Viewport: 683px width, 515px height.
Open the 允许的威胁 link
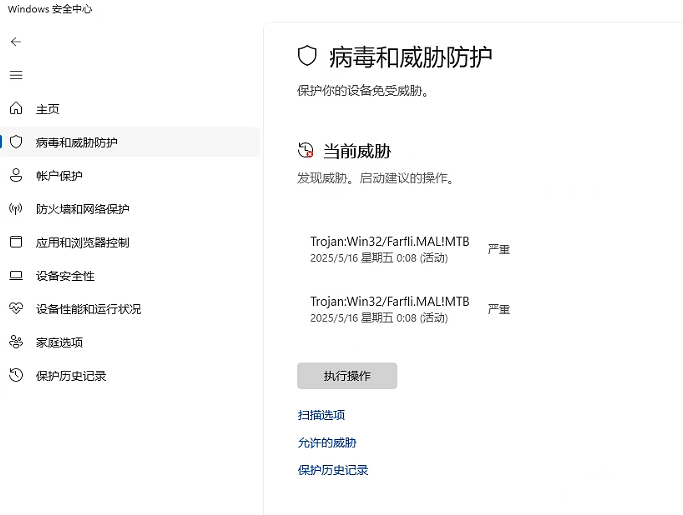point(327,443)
